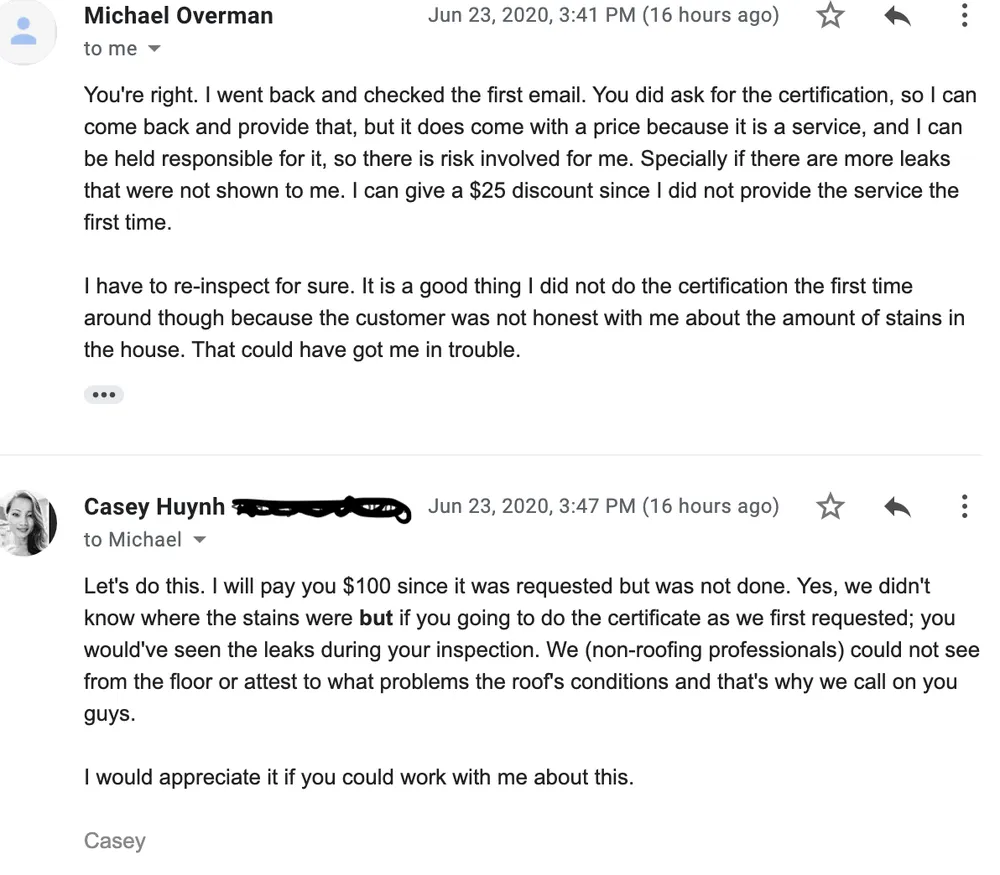Image resolution: width=1000 pixels, height=875 pixels.
Task: Reply to Casey Huynh's message
Action: click(897, 507)
